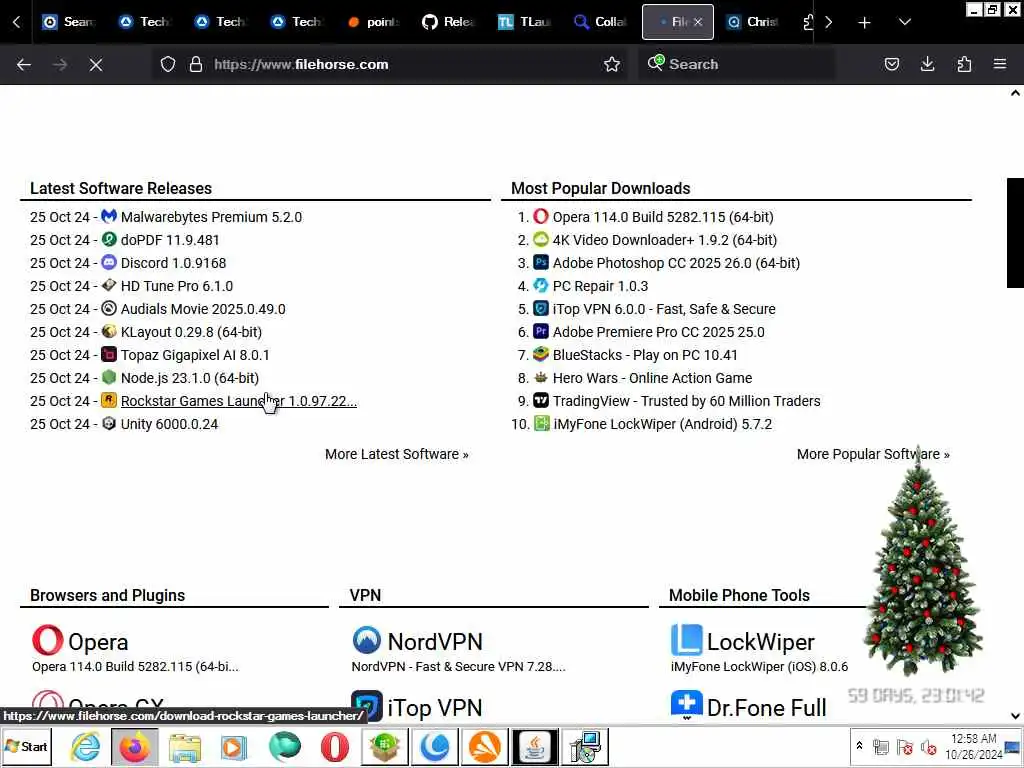Open Firefox from the taskbar
The image size is (1024, 768).
[x=135, y=746]
